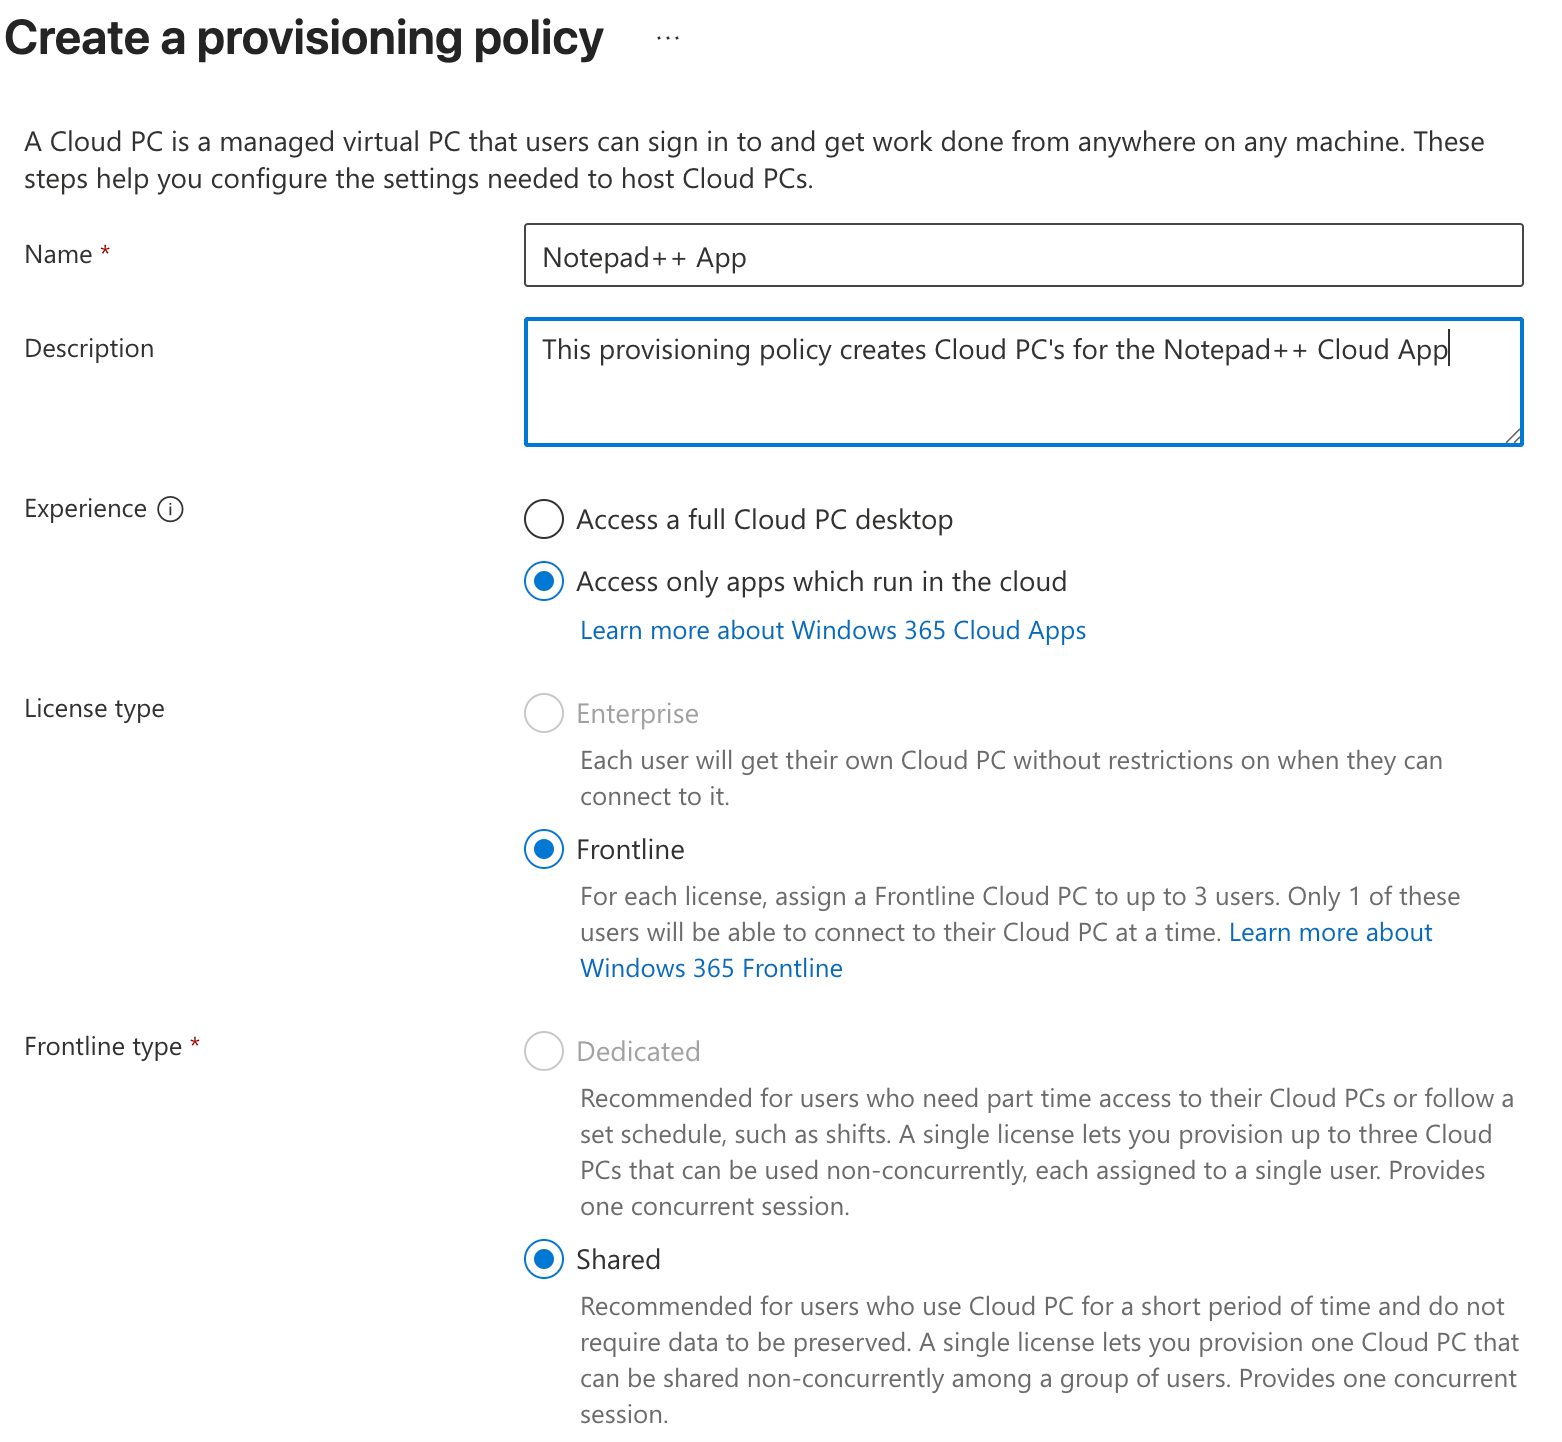
Task: Select "Access a full Cloud PC desktop" option
Action: tap(544, 519)
